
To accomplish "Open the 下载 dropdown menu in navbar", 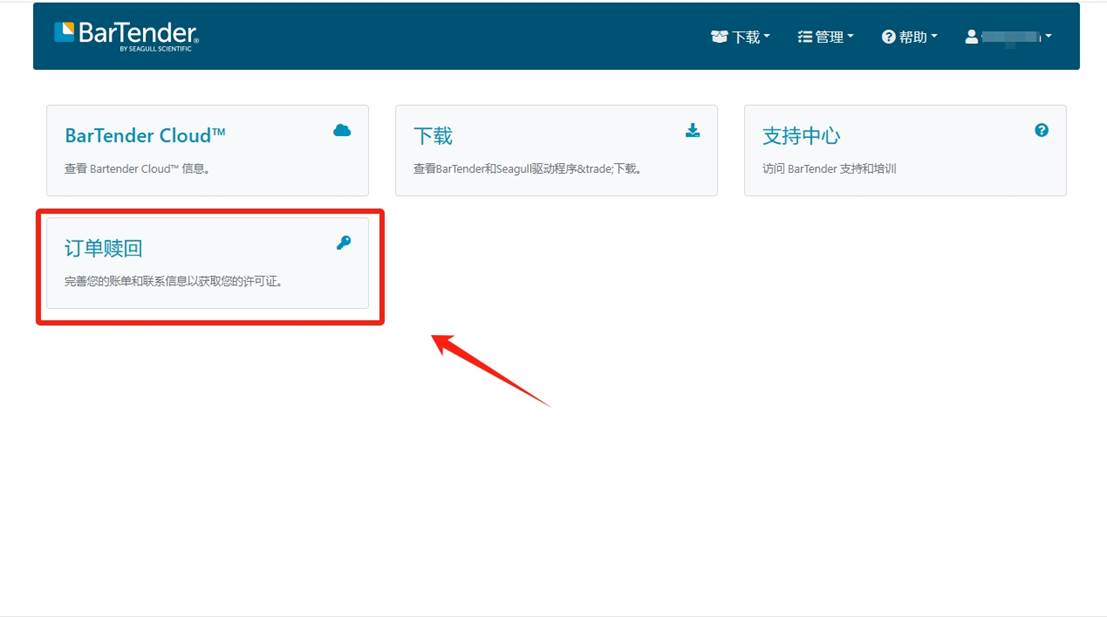I will (740, 37).
